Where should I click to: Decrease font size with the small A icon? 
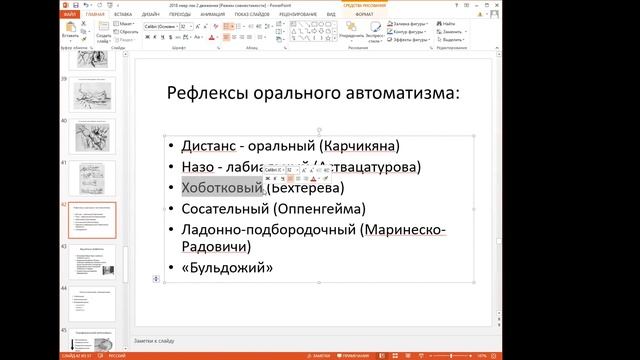coord(205,27)
